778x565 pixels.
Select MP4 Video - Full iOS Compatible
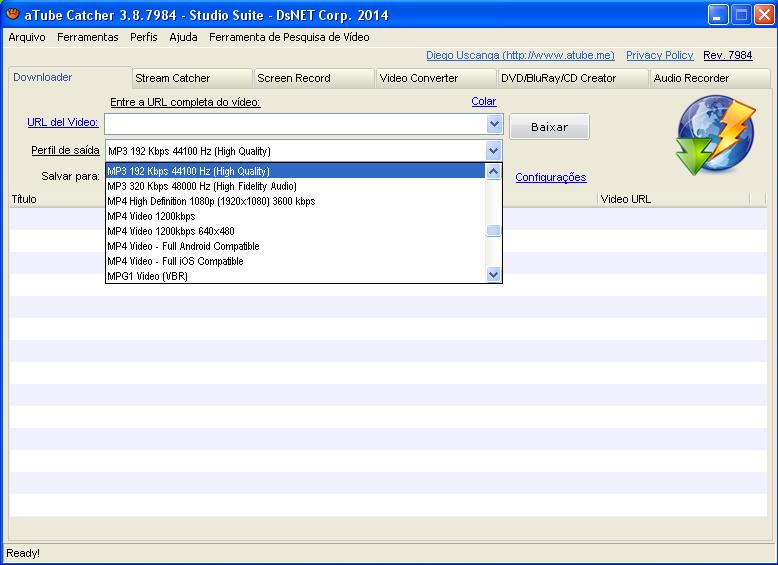tap(175, 261)
